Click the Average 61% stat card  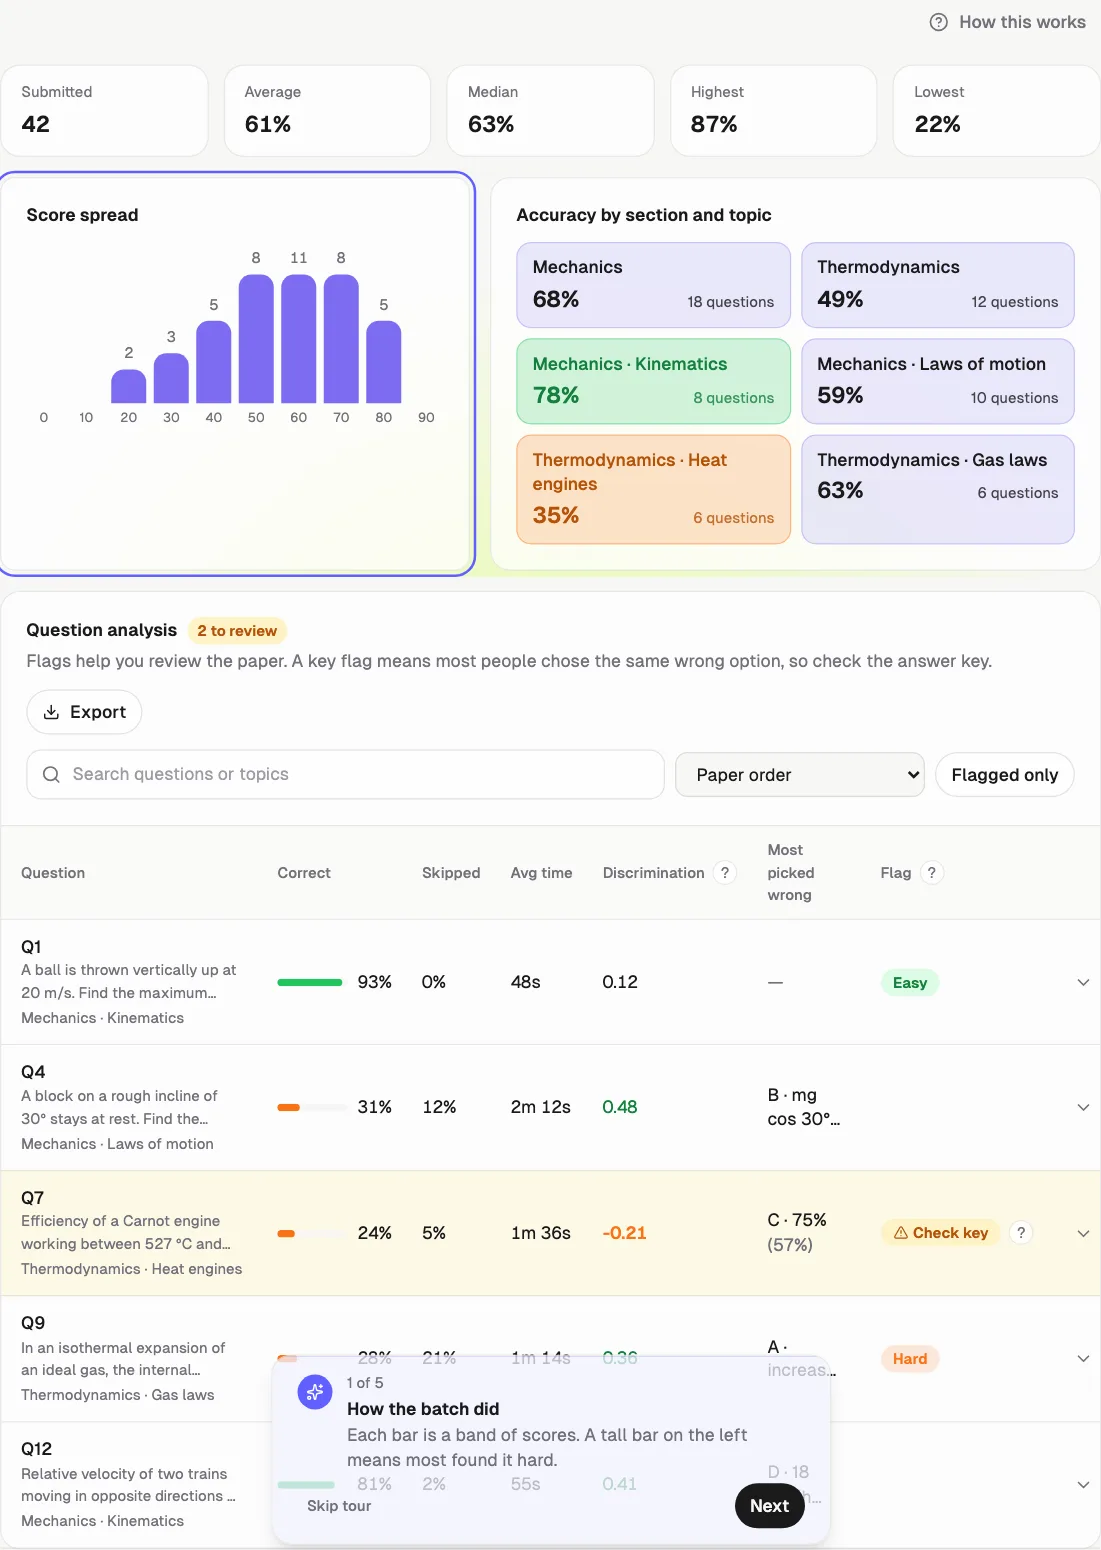[328, 111]
